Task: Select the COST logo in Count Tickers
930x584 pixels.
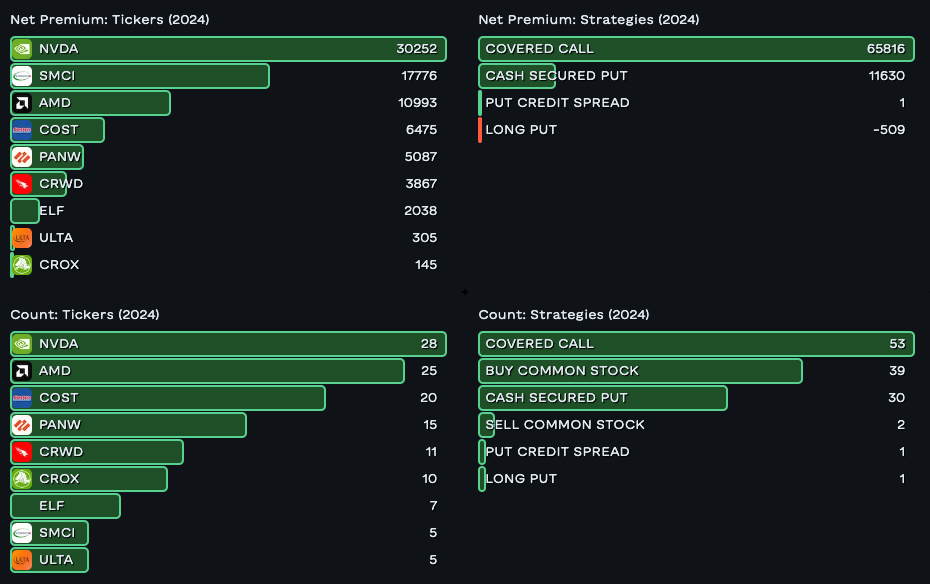Action: [x=22, y=398]
